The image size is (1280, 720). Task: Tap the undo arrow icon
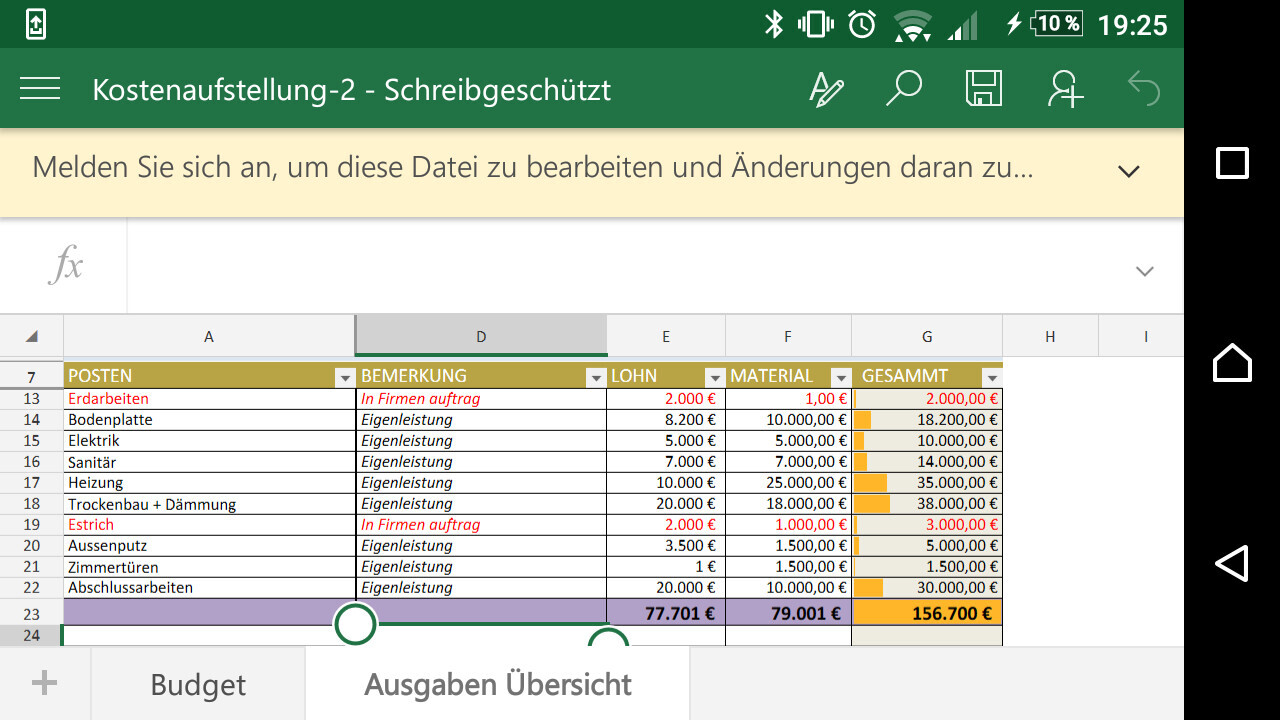pyautogui.click(x=1144, y=89)
